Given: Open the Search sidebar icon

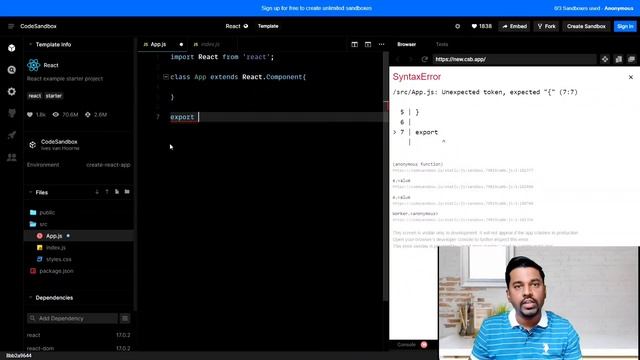Looking at the screenshot, I should point(11,70).
